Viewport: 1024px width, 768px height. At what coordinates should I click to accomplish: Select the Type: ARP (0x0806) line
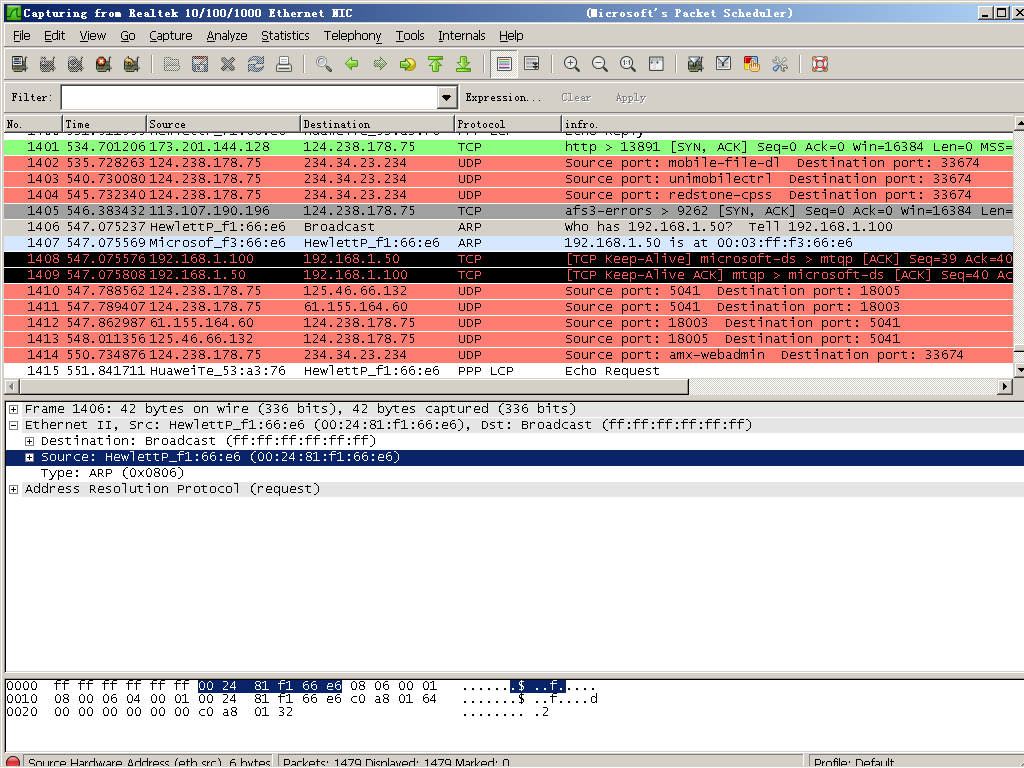point(112,473)
